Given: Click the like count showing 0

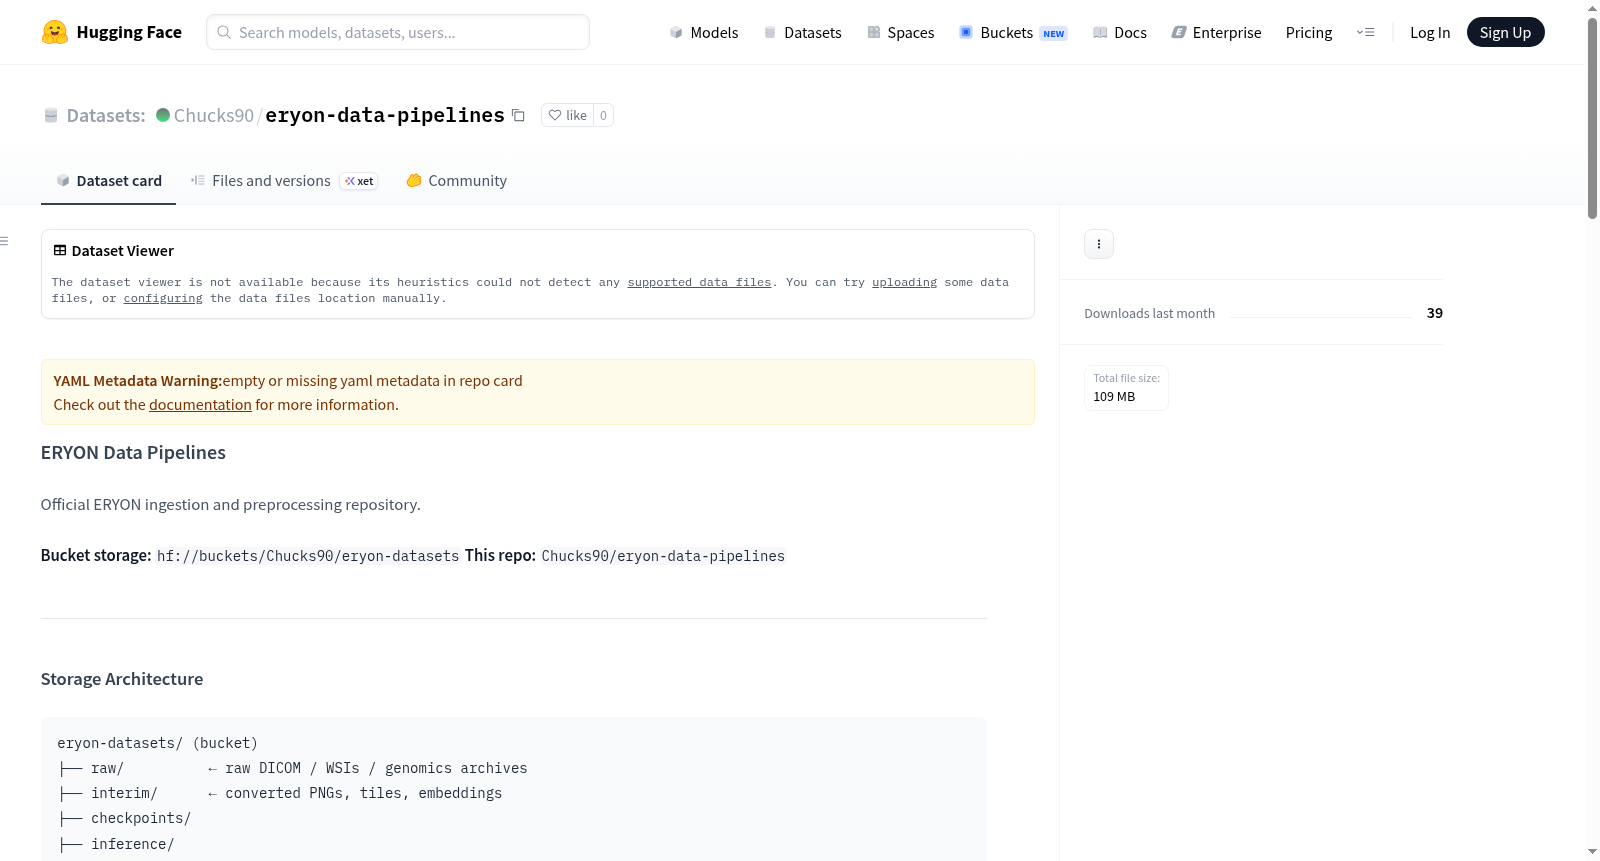Looking at the screenshot, I should point(603,115).
